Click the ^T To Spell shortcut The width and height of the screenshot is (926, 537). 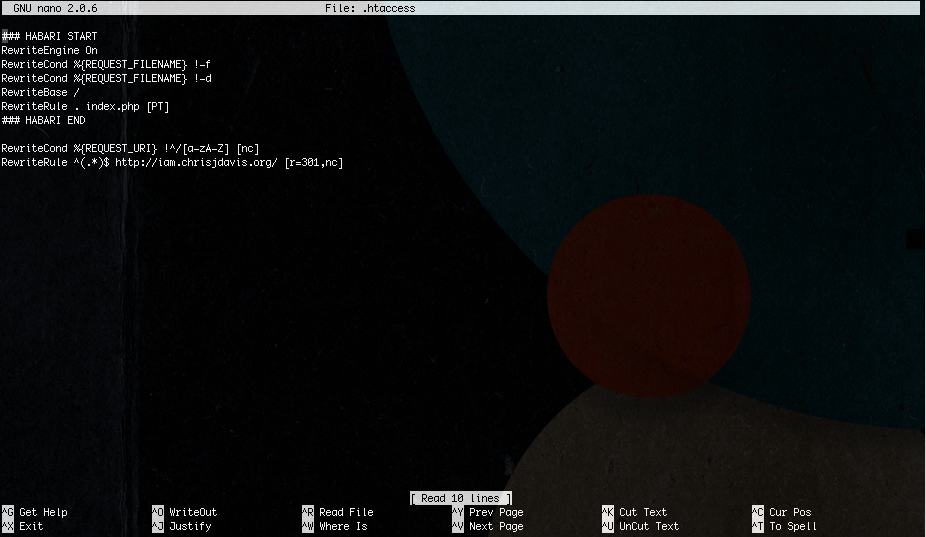pos(785,526)
